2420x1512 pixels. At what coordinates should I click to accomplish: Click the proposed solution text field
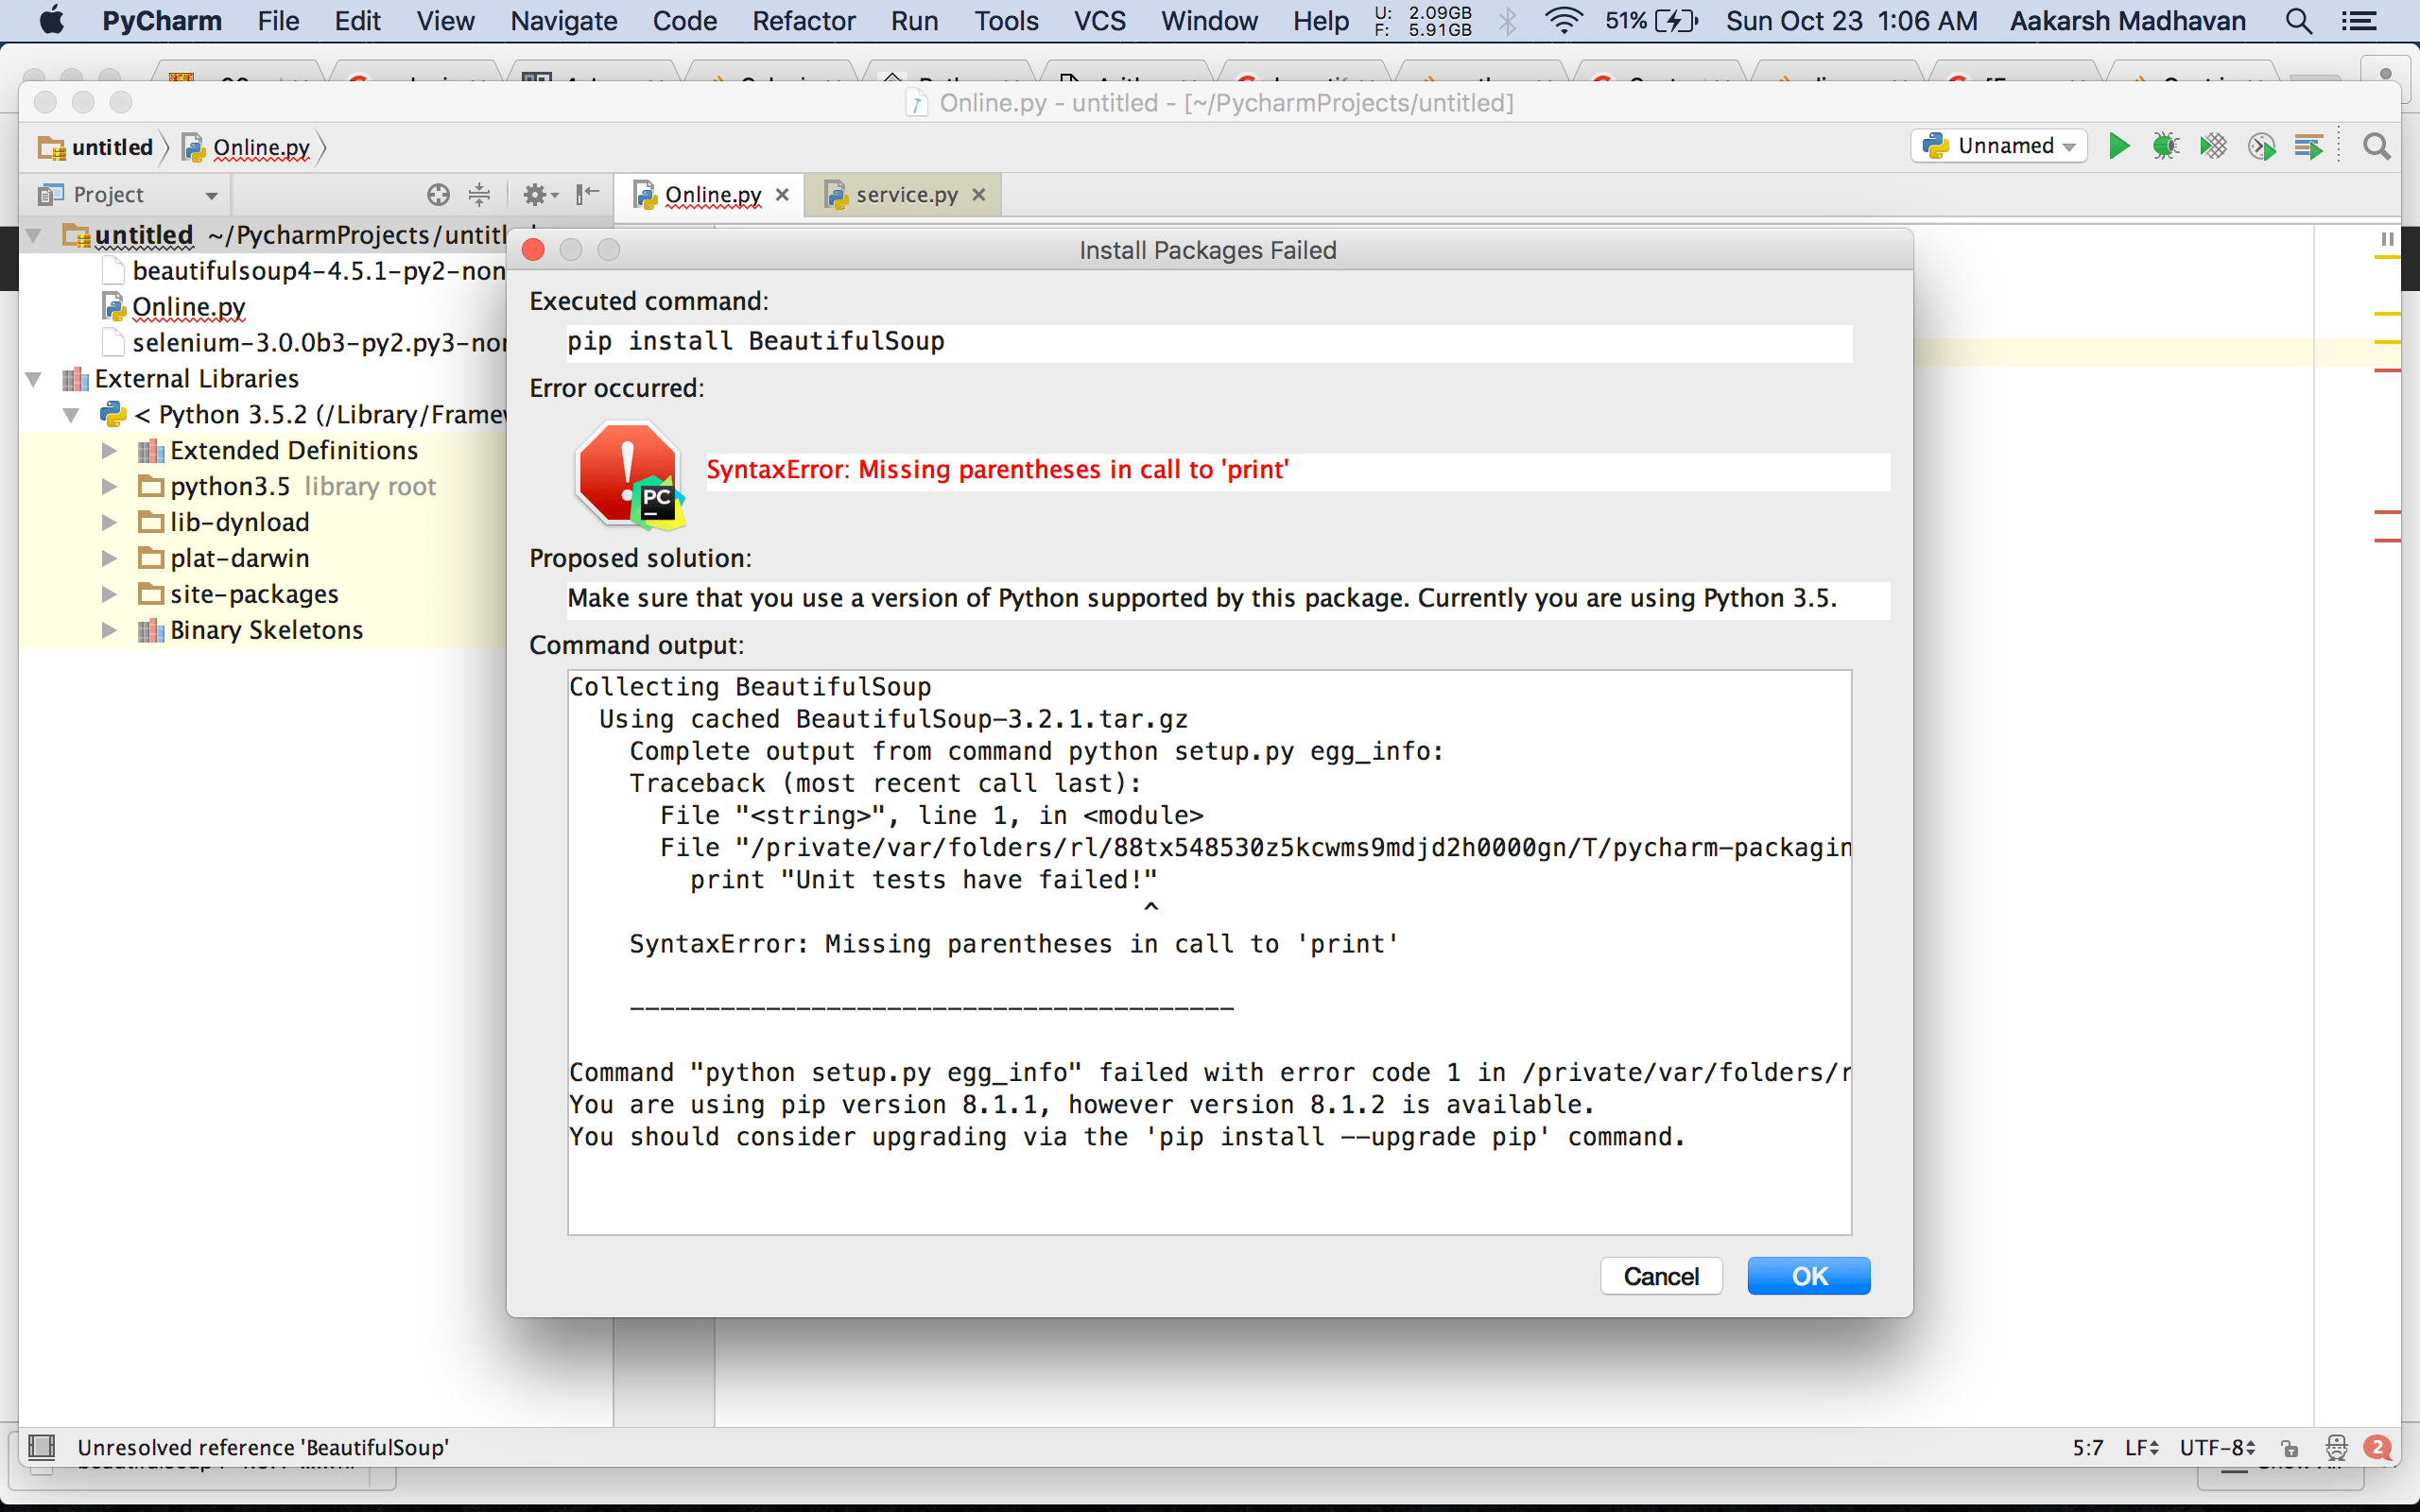1228,599
